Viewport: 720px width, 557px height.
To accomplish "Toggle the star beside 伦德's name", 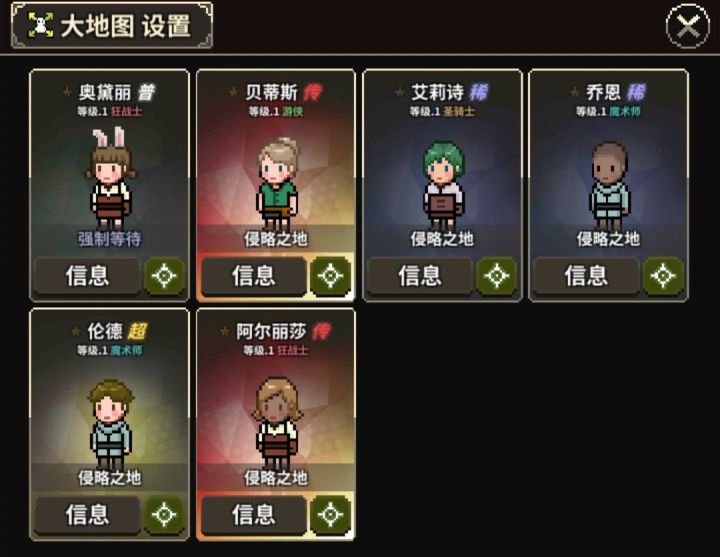I will coord(76,331).
